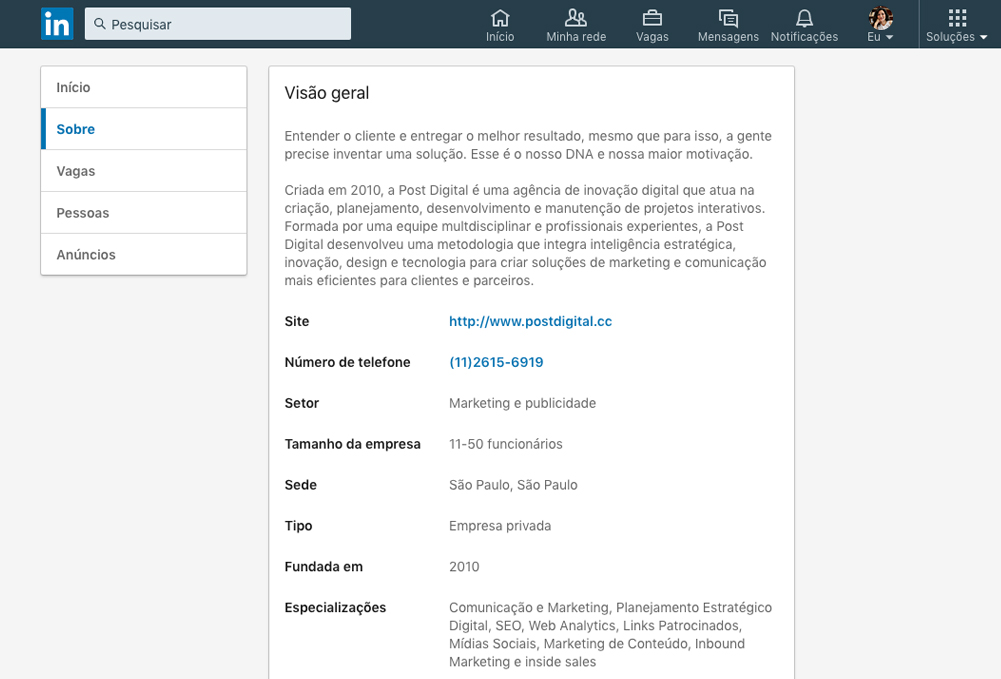This screenshot has height=679, width=1001.
Task: Open the Início home icon
Action: 500,18
